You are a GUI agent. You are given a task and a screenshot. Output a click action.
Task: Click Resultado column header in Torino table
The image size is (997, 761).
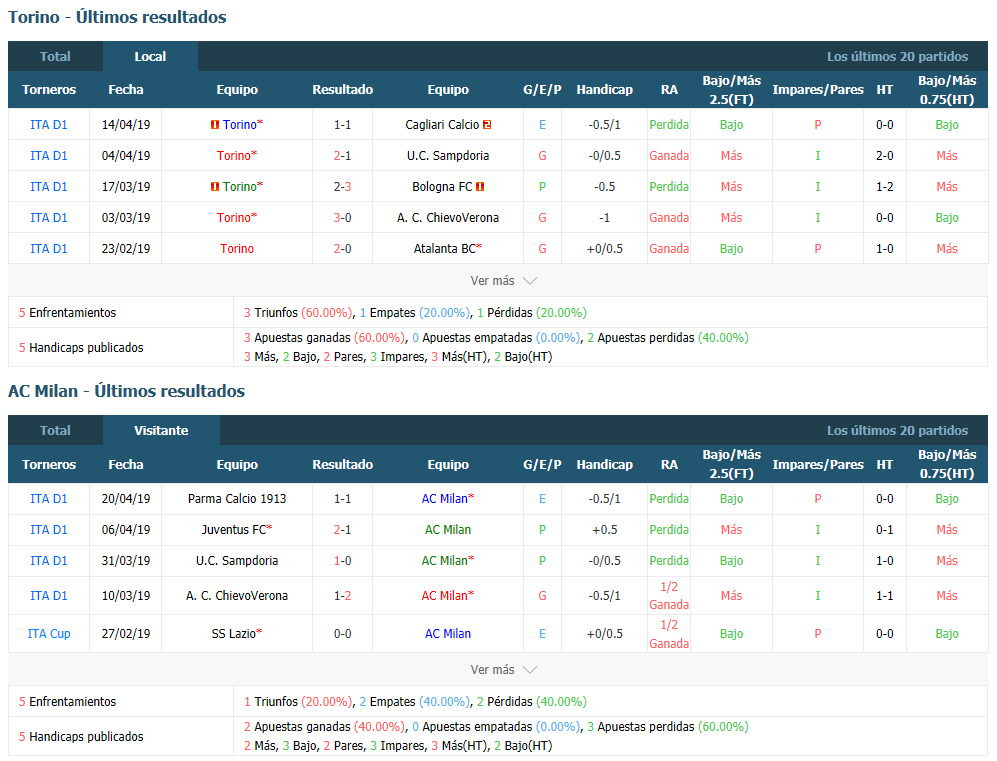(x=342, y=90)
